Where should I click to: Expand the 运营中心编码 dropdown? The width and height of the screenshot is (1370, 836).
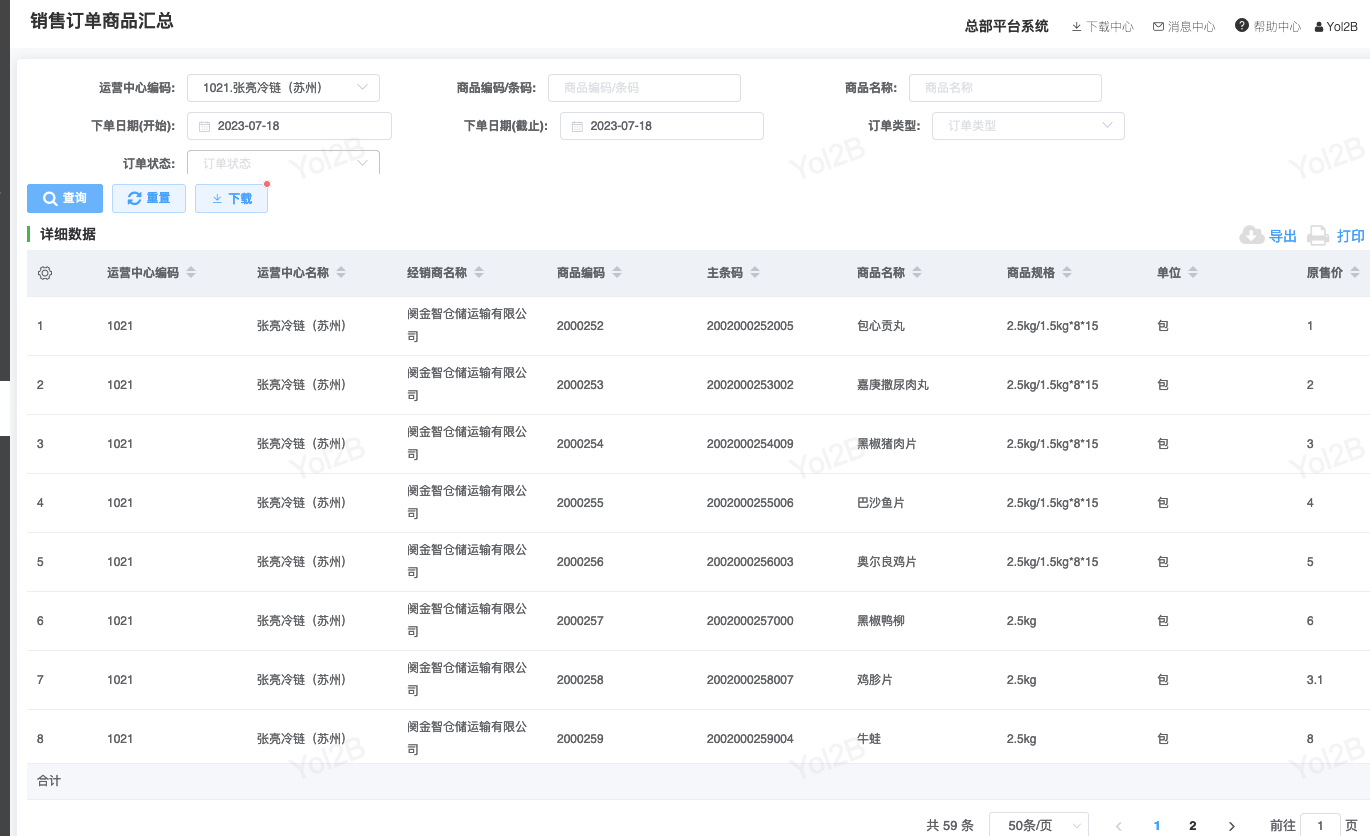[362, 87]
